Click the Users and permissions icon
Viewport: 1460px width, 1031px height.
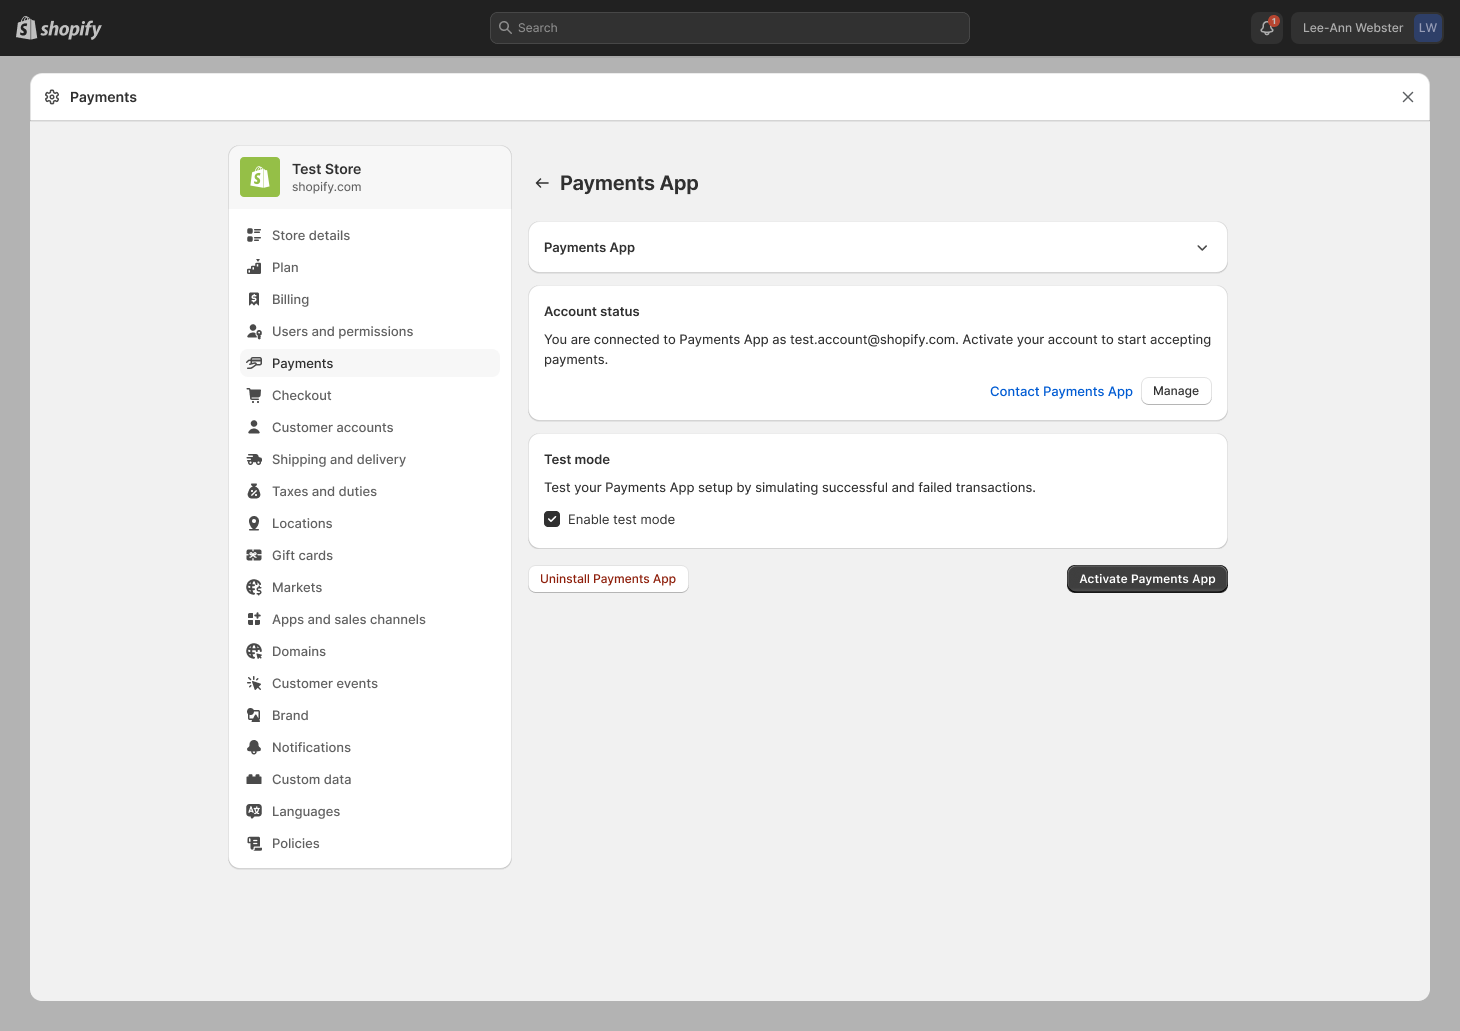tap(254, 331)
